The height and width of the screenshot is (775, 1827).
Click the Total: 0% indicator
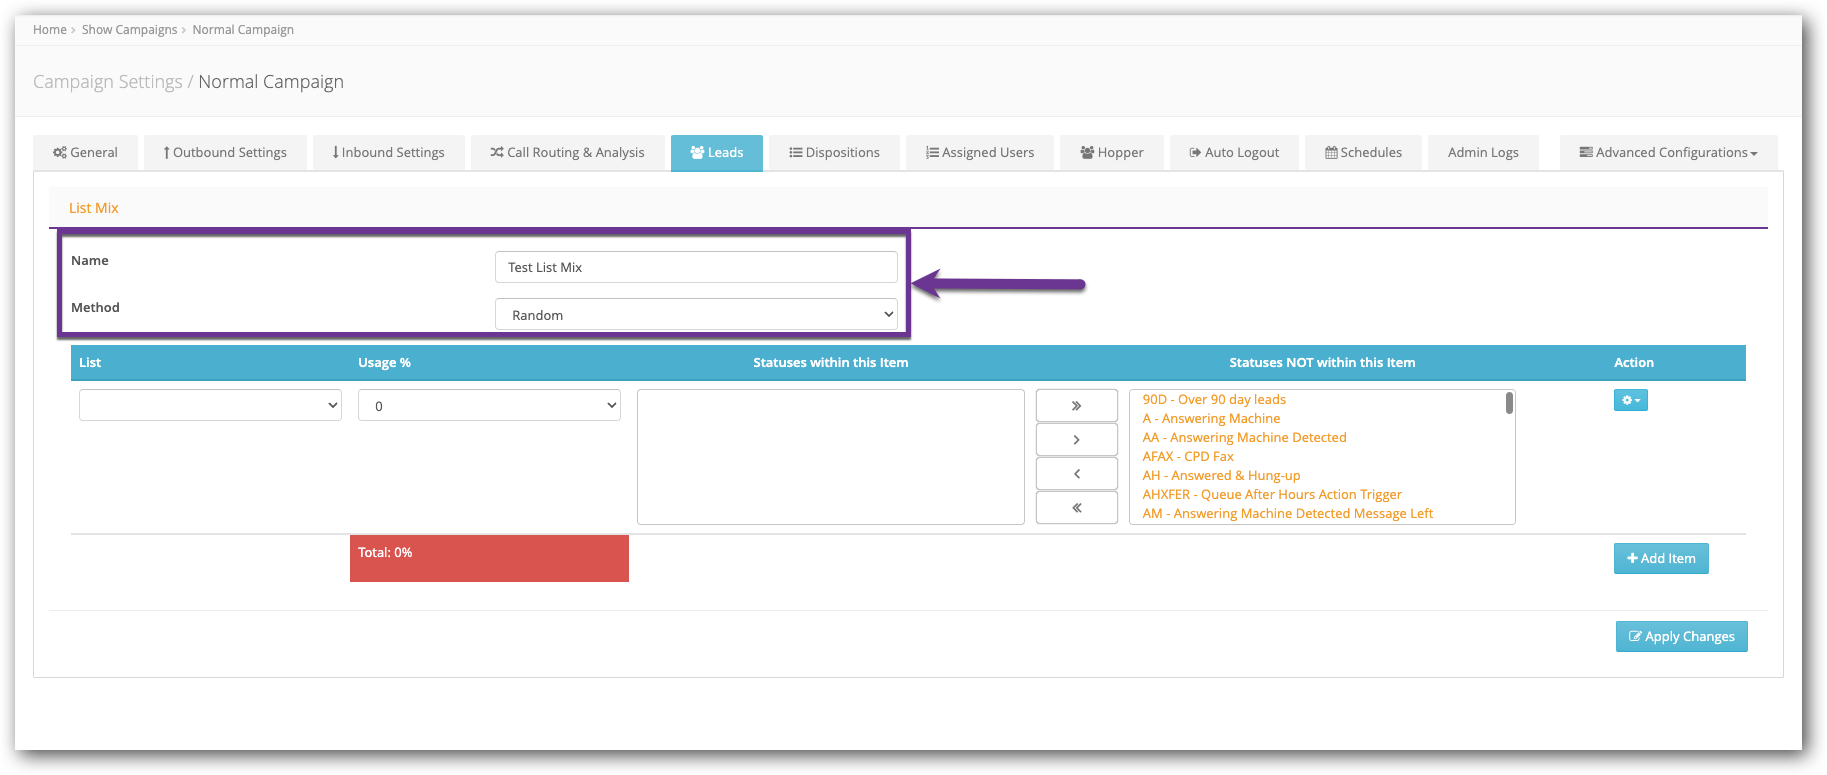tap(489, 558)
